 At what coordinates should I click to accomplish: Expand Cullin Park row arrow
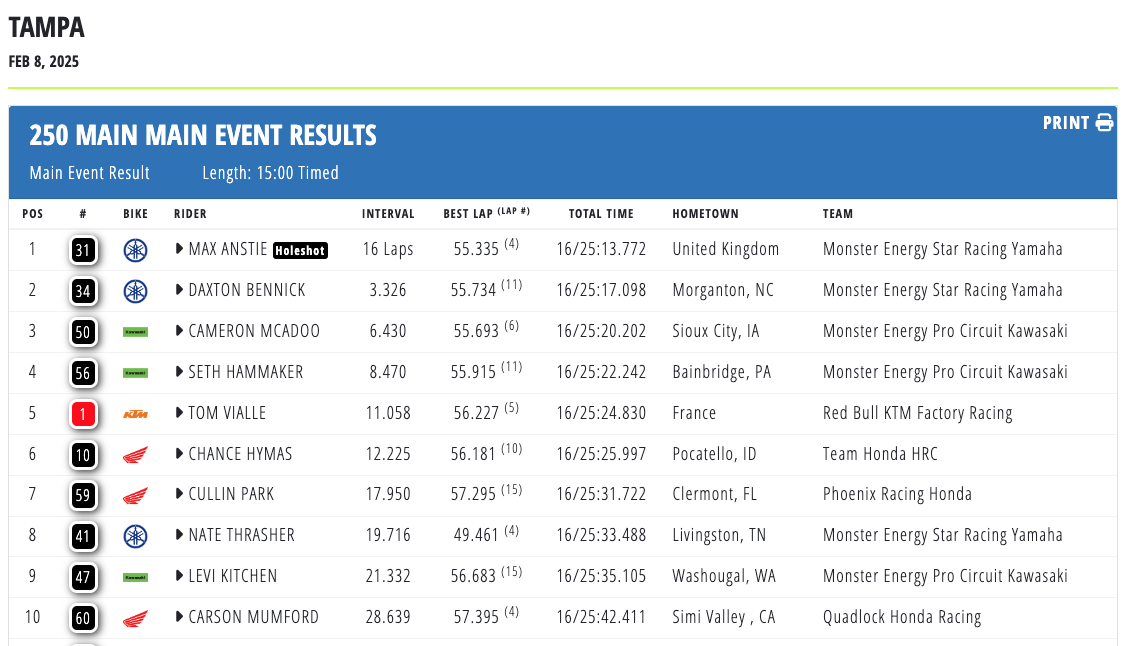(180, 494)
